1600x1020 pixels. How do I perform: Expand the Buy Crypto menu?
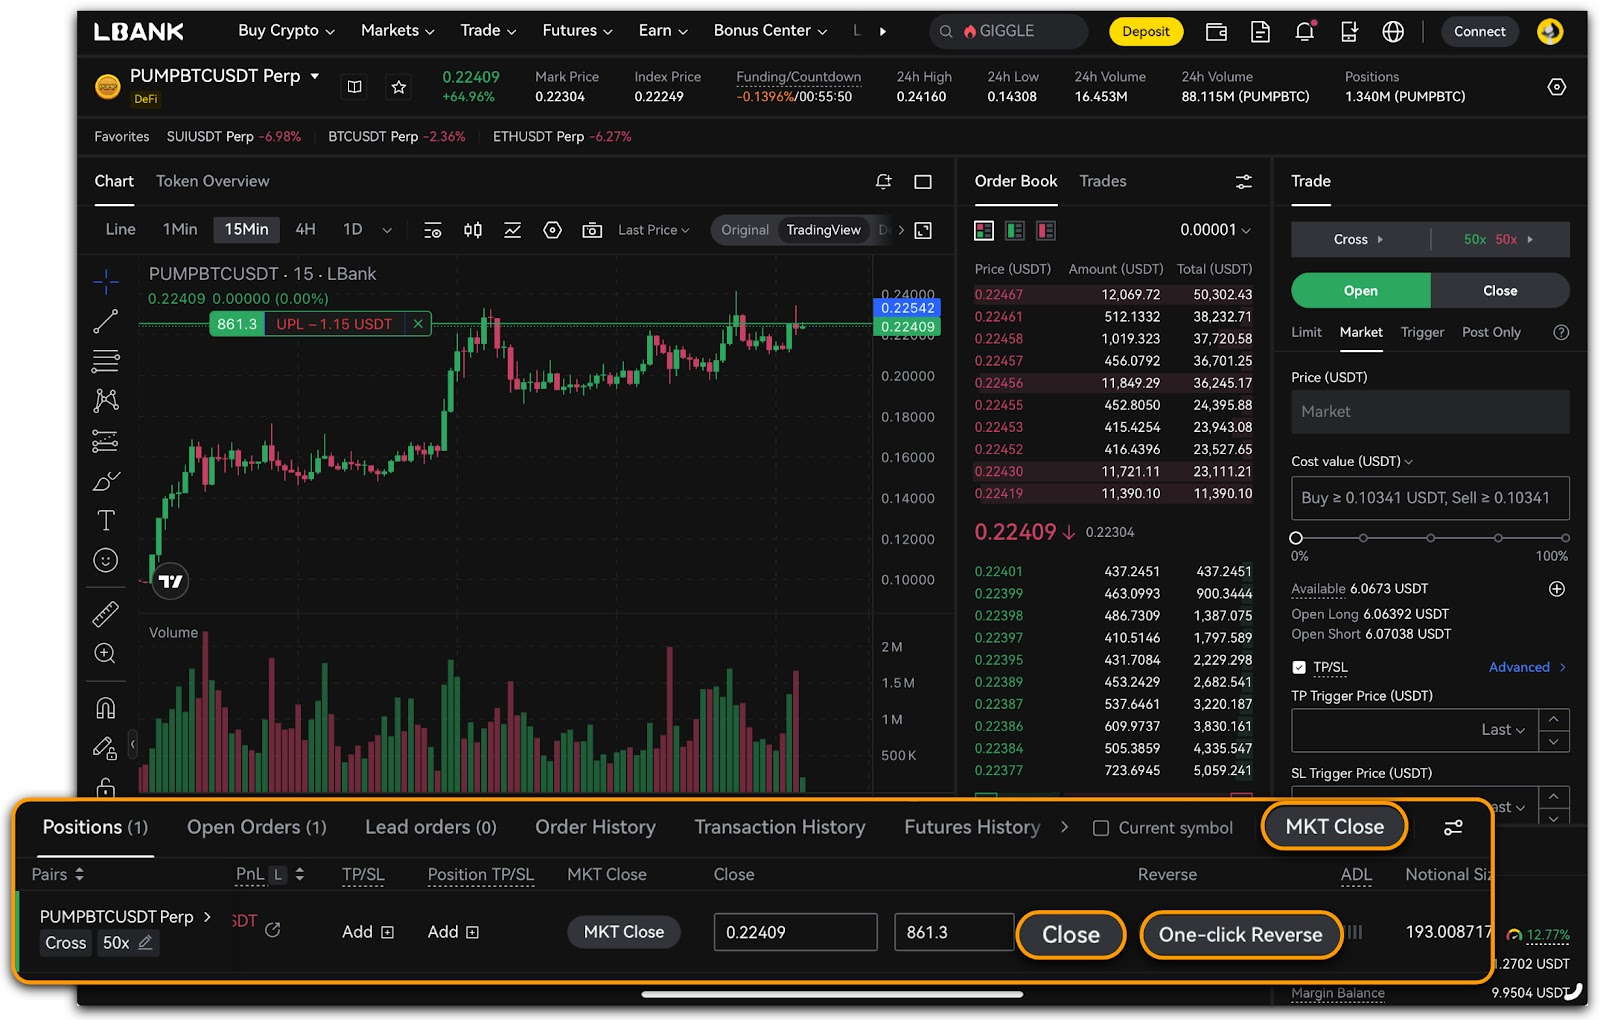click(x=286, y=31)
